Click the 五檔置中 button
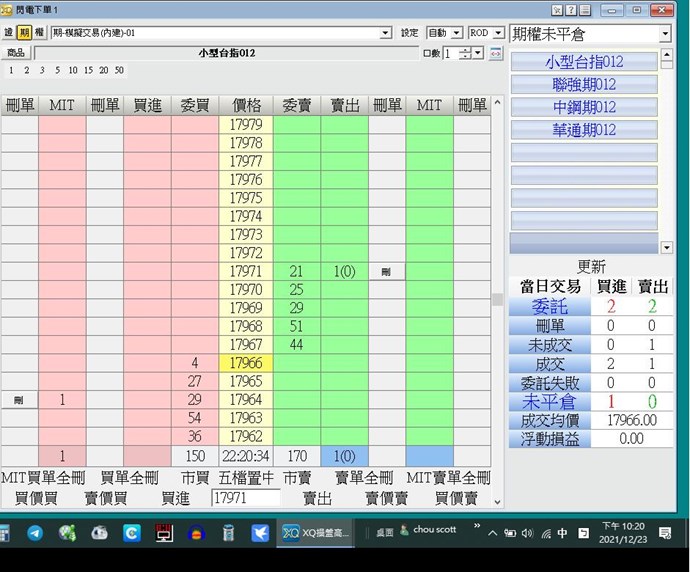The image size is (690, 572). point(246,478)
